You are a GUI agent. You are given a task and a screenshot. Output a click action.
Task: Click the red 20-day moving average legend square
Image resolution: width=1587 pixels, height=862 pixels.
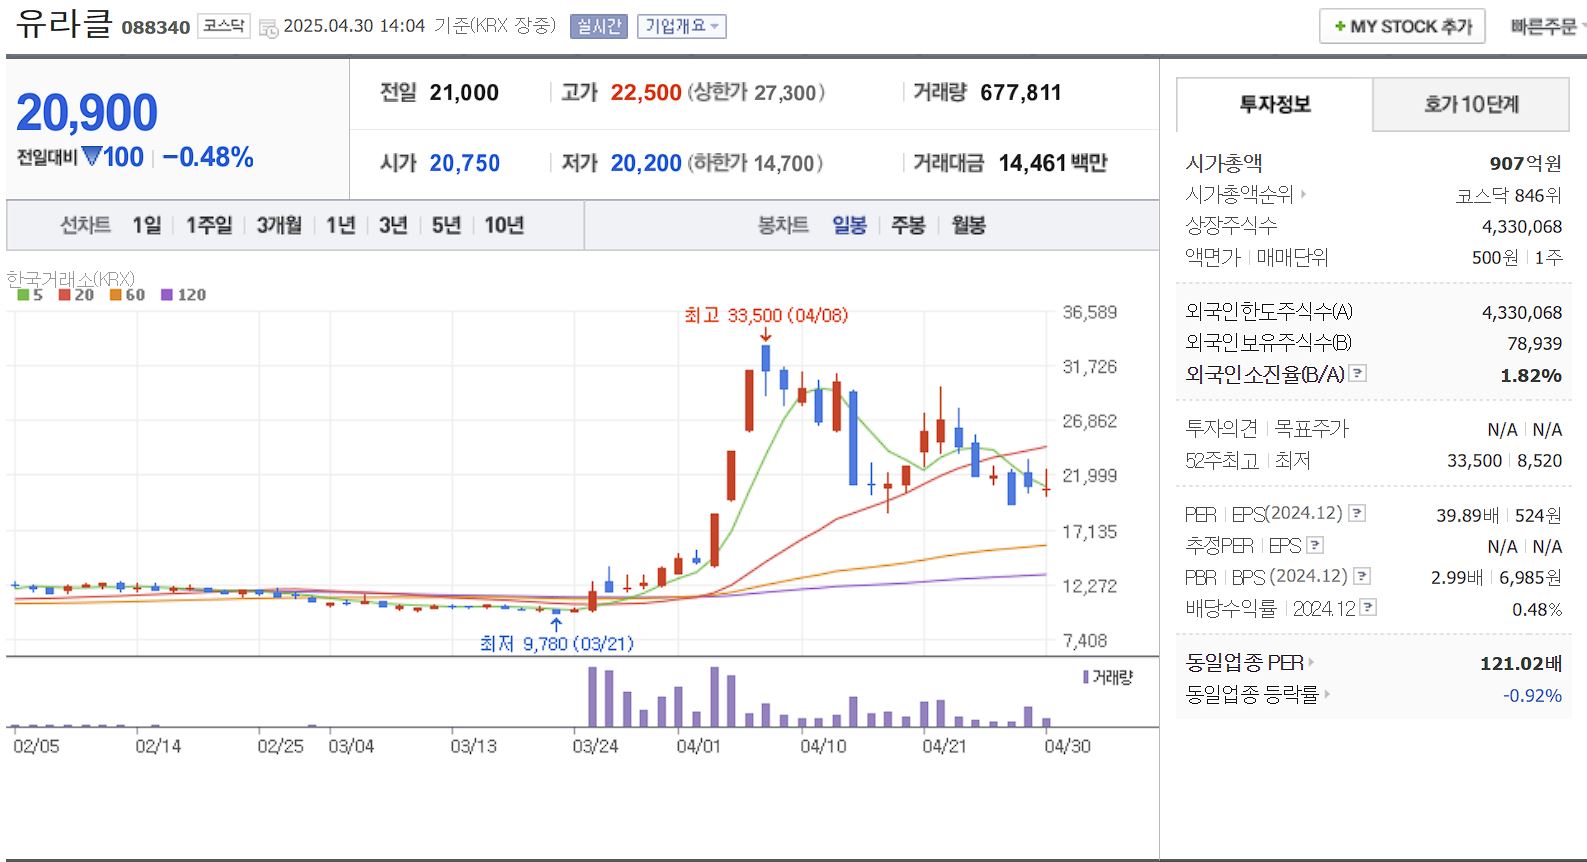tap(64, 295)
